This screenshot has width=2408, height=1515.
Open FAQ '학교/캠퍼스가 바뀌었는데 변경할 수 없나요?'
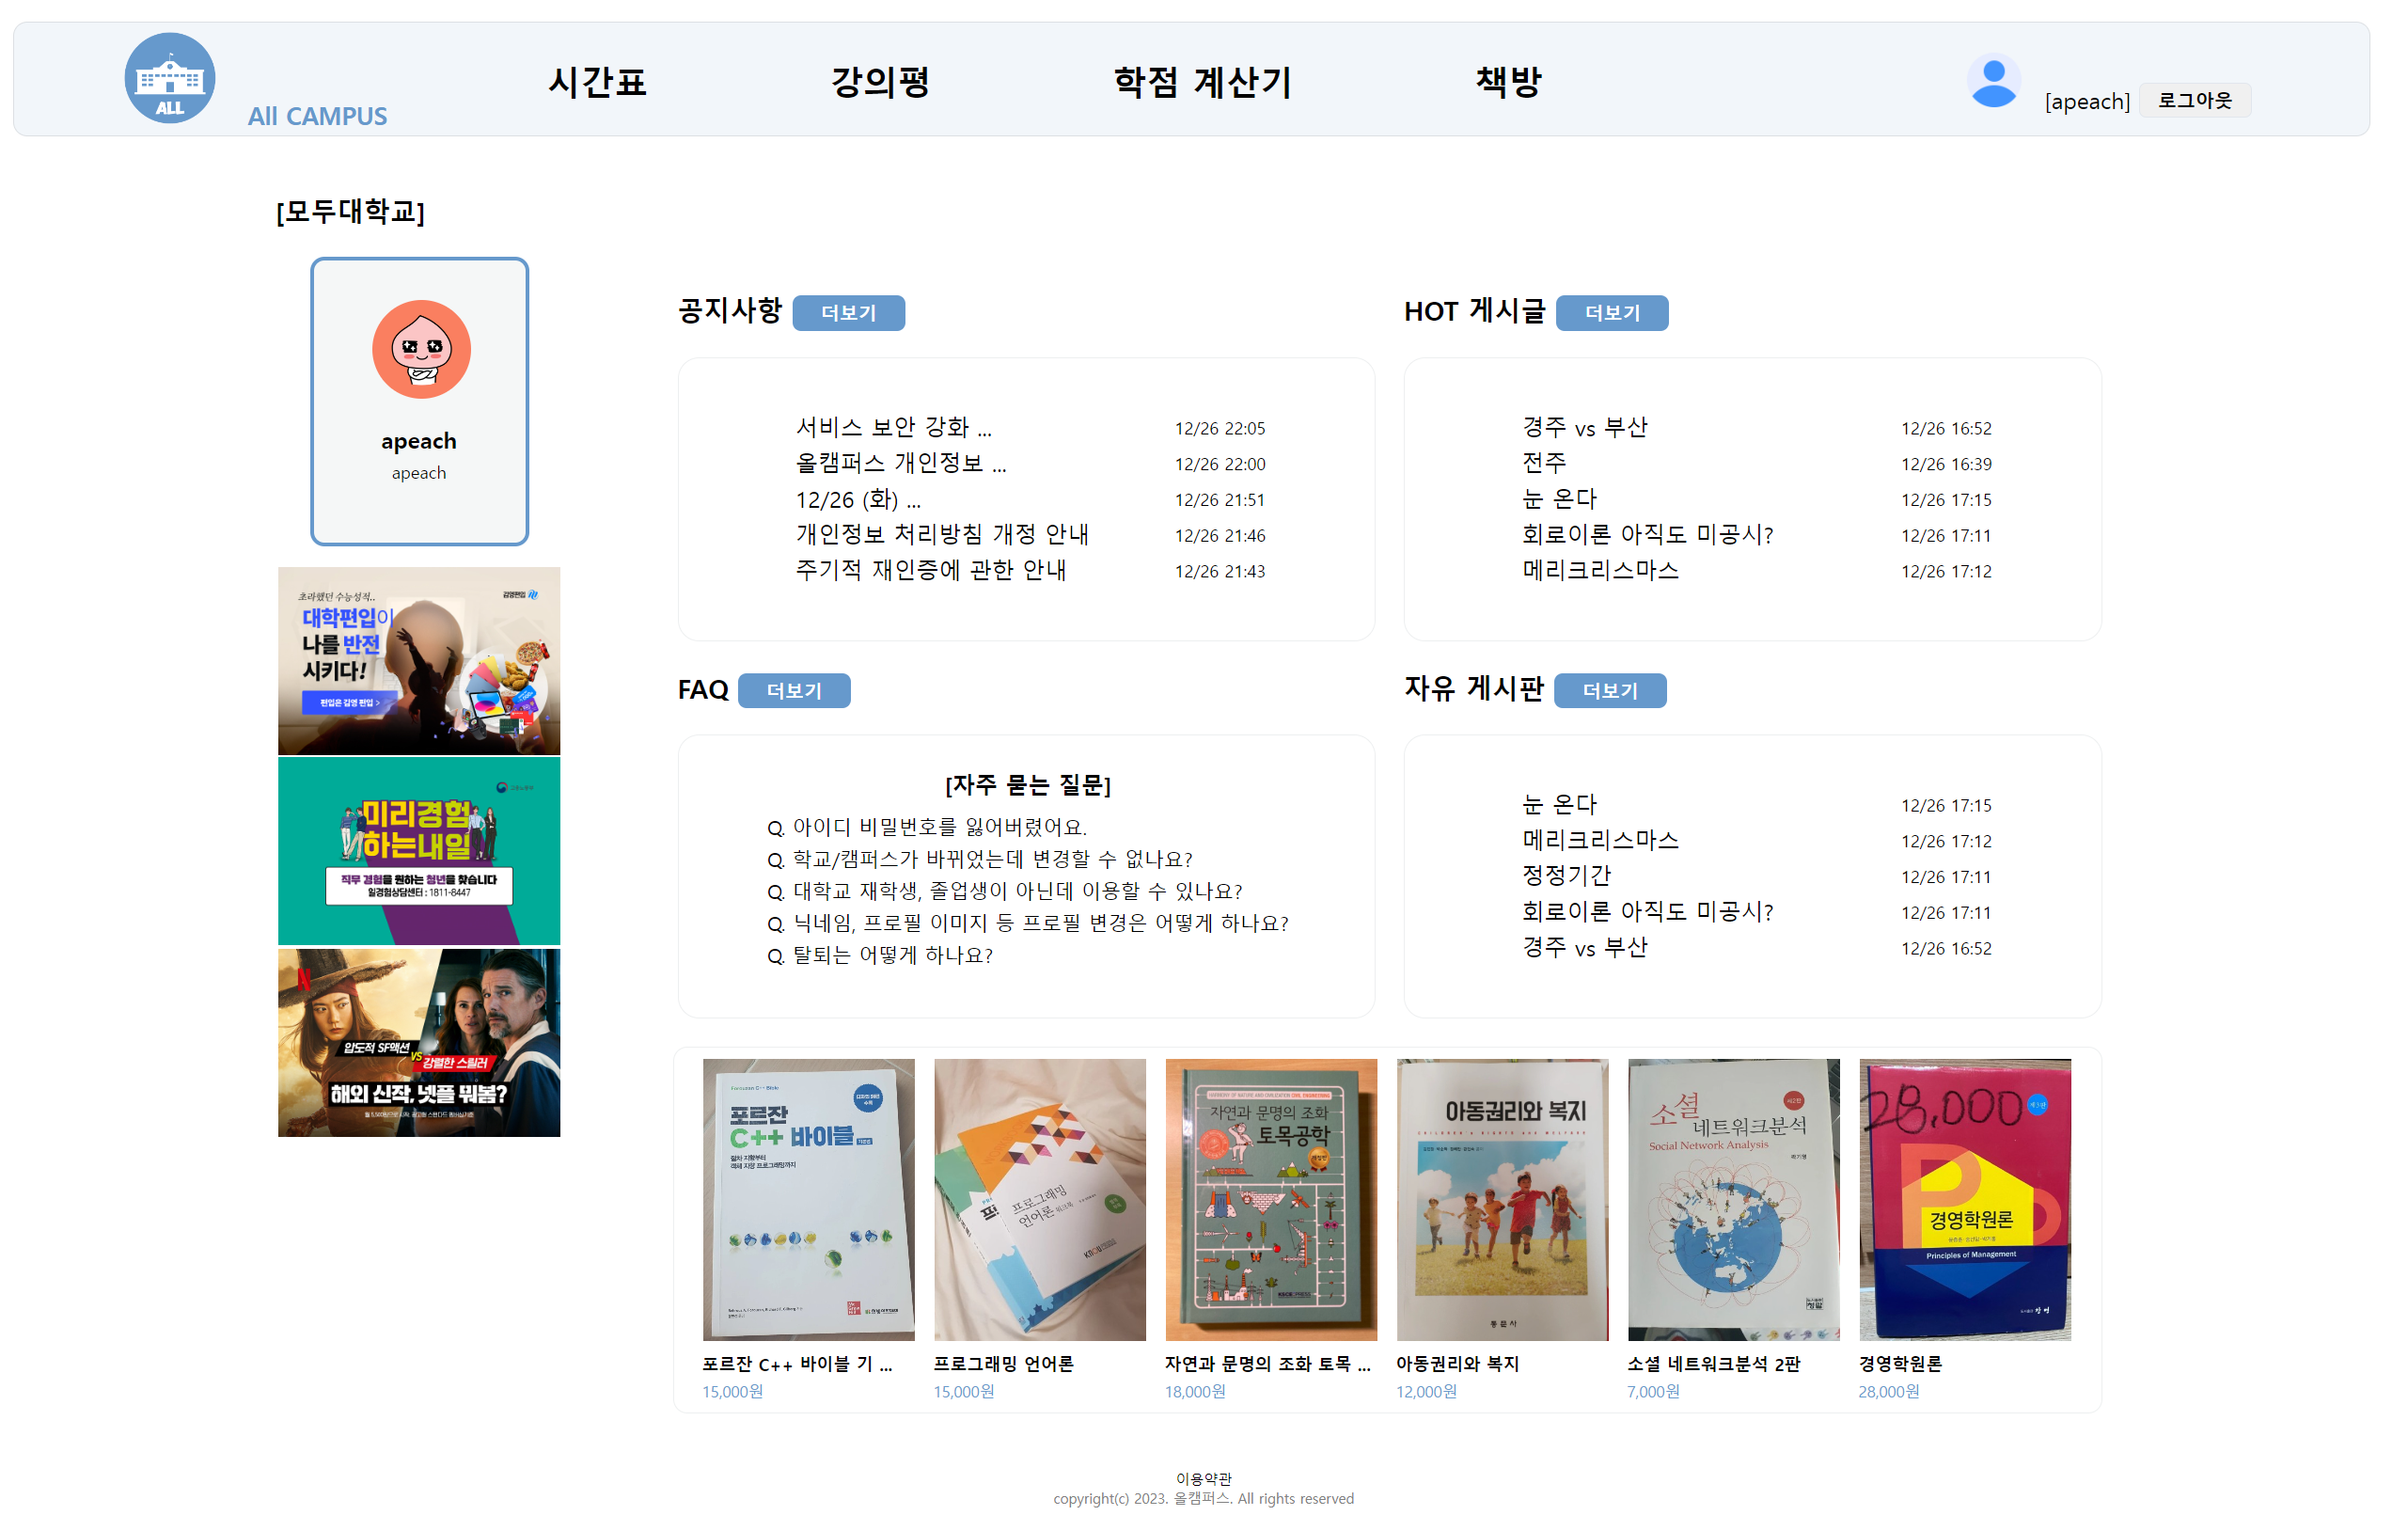coord(980,859)
